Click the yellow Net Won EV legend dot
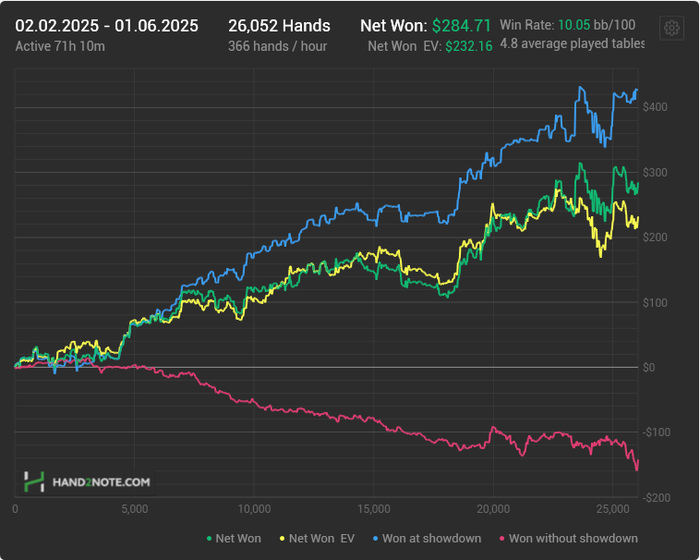The image size is (700, 560). point(282,539)
